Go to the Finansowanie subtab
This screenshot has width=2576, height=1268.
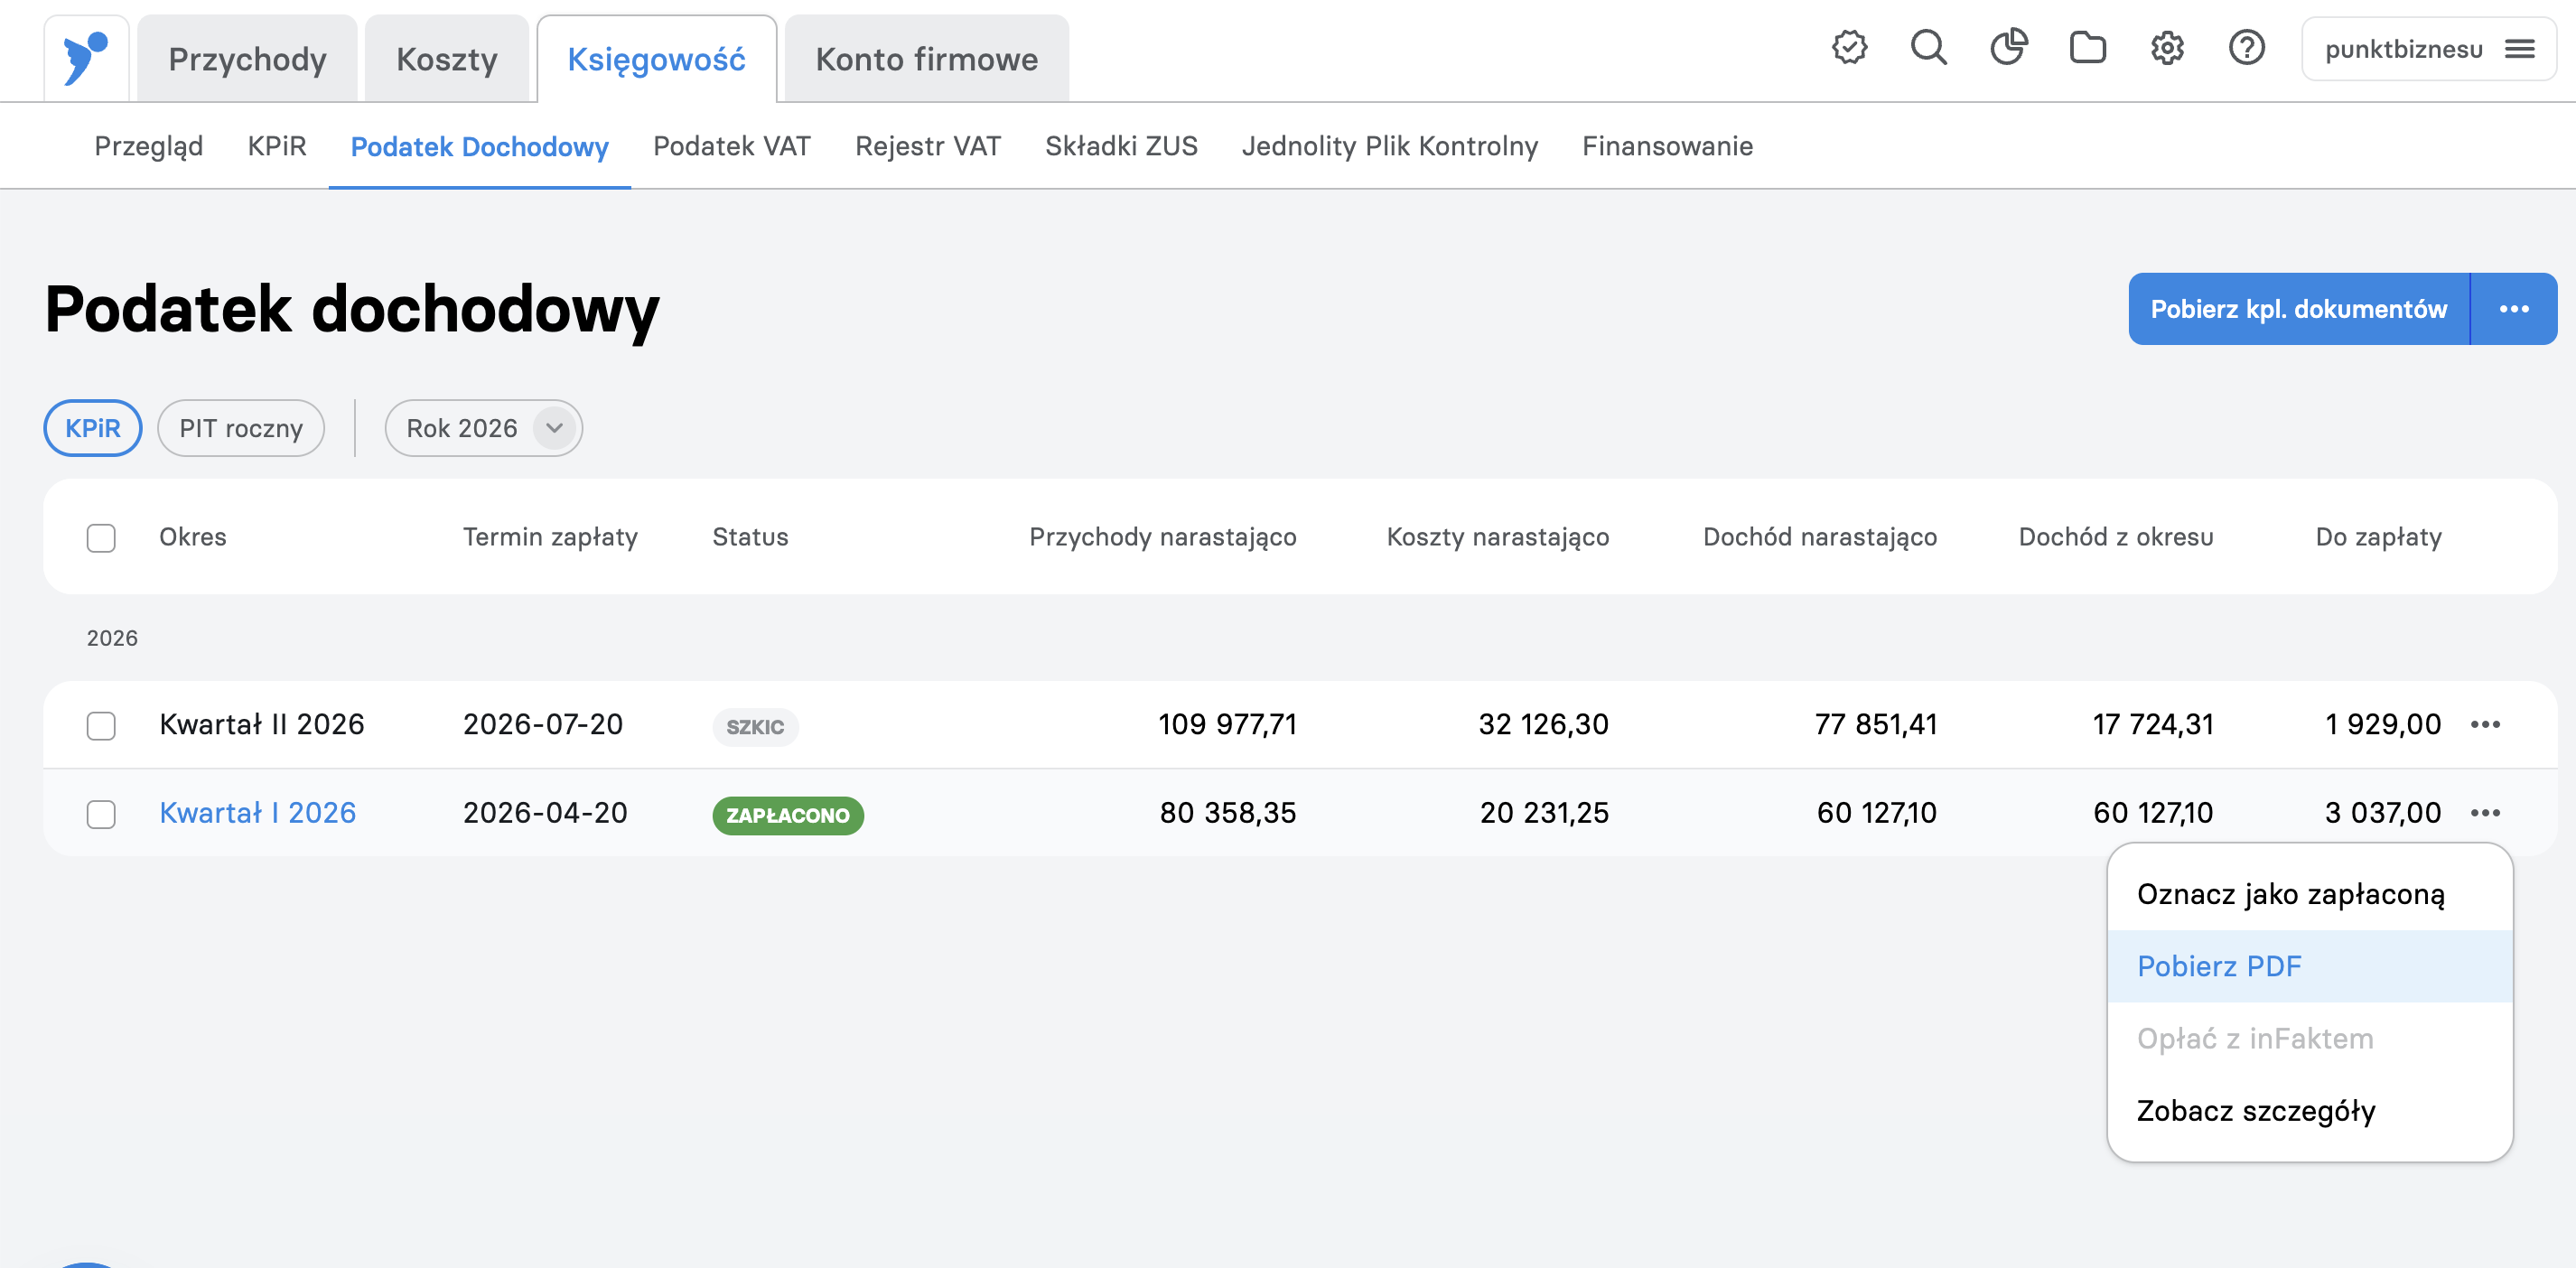coord(1667,146)
